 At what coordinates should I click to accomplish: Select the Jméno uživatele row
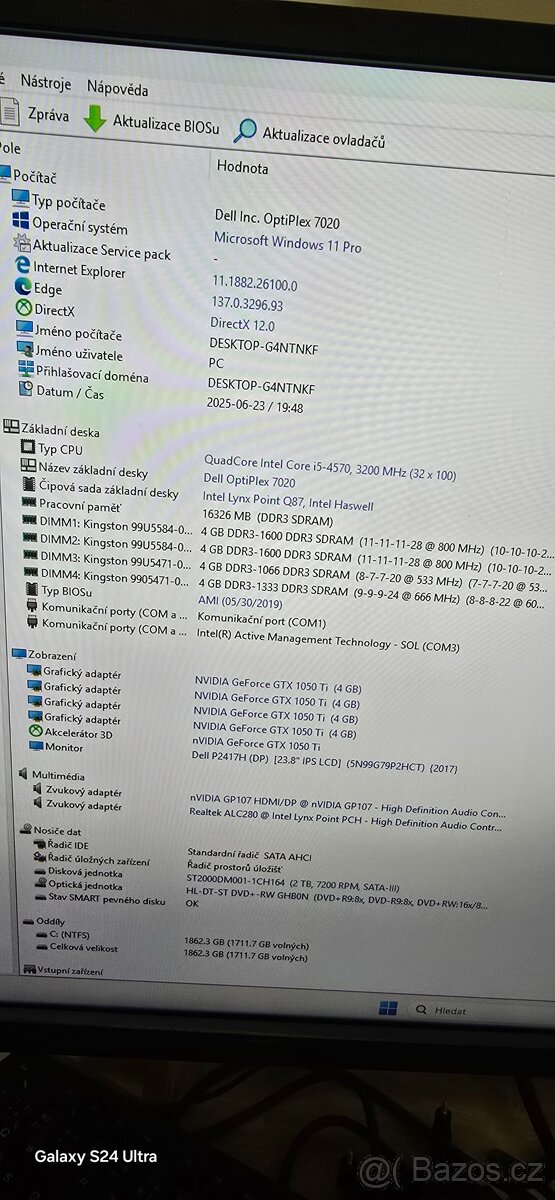(70, 354)
